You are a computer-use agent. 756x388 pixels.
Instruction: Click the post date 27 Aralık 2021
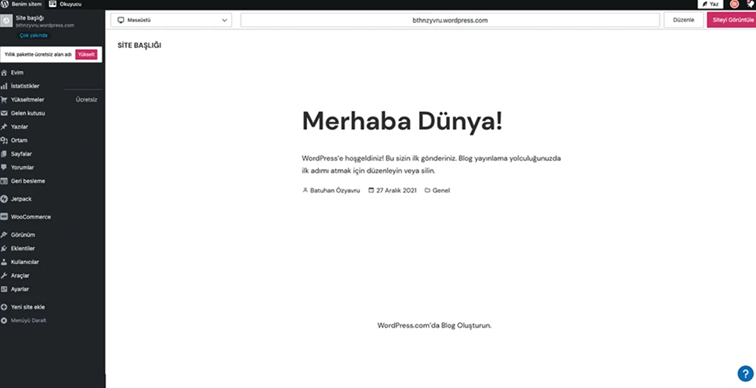[x=396, y=190]
